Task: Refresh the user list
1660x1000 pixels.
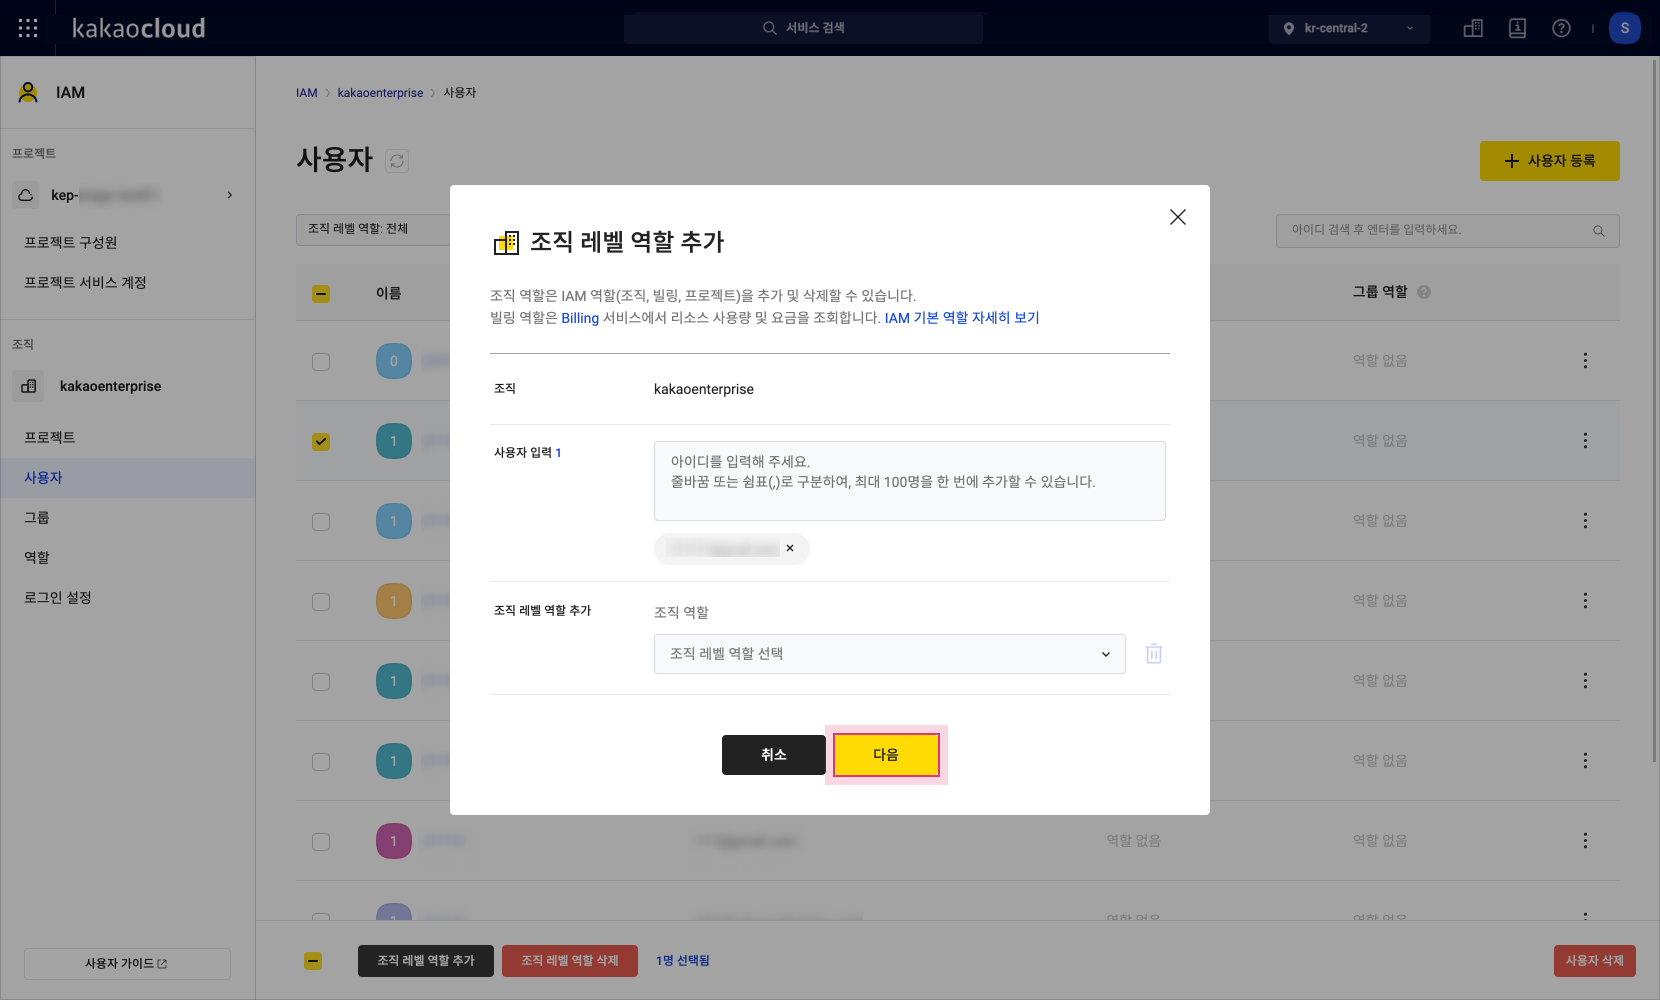Action: [397, 160]
